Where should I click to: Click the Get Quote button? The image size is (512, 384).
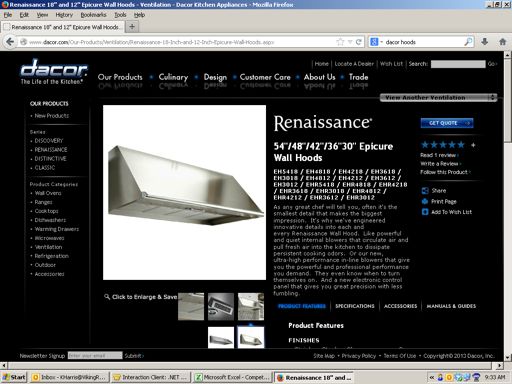(447, 123)
